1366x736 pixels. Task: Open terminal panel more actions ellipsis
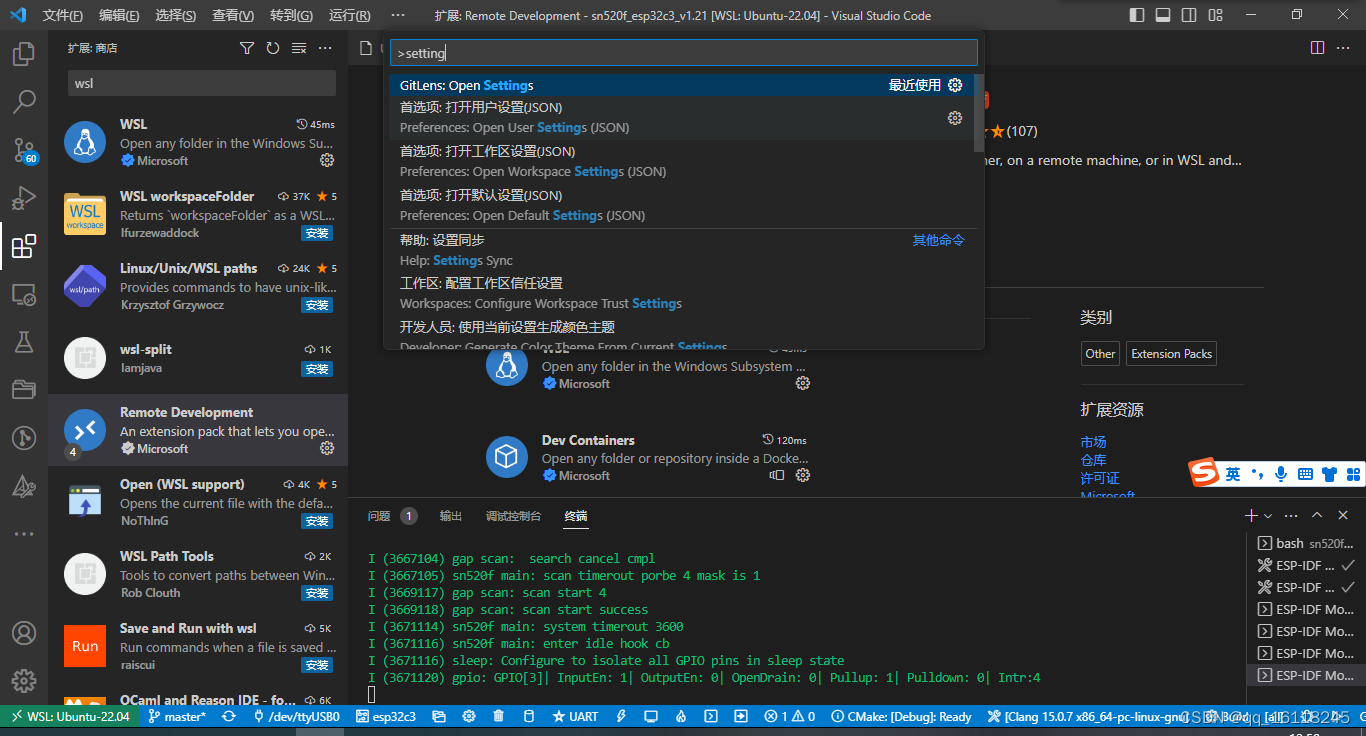coord(1291,515)
